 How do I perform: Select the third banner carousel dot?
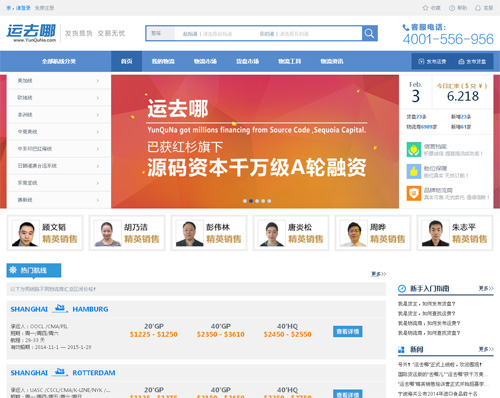257,201
